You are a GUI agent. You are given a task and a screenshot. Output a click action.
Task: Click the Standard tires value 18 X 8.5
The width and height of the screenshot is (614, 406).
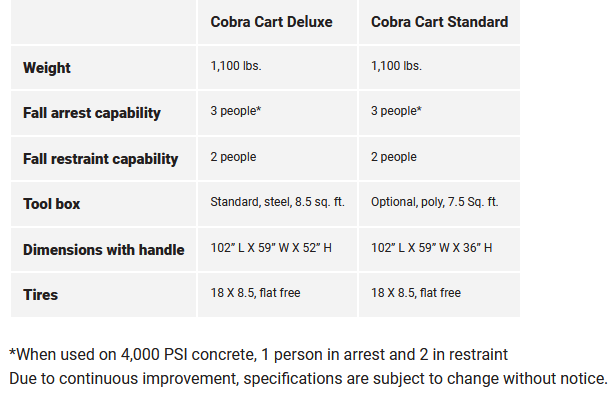(415, 293)
